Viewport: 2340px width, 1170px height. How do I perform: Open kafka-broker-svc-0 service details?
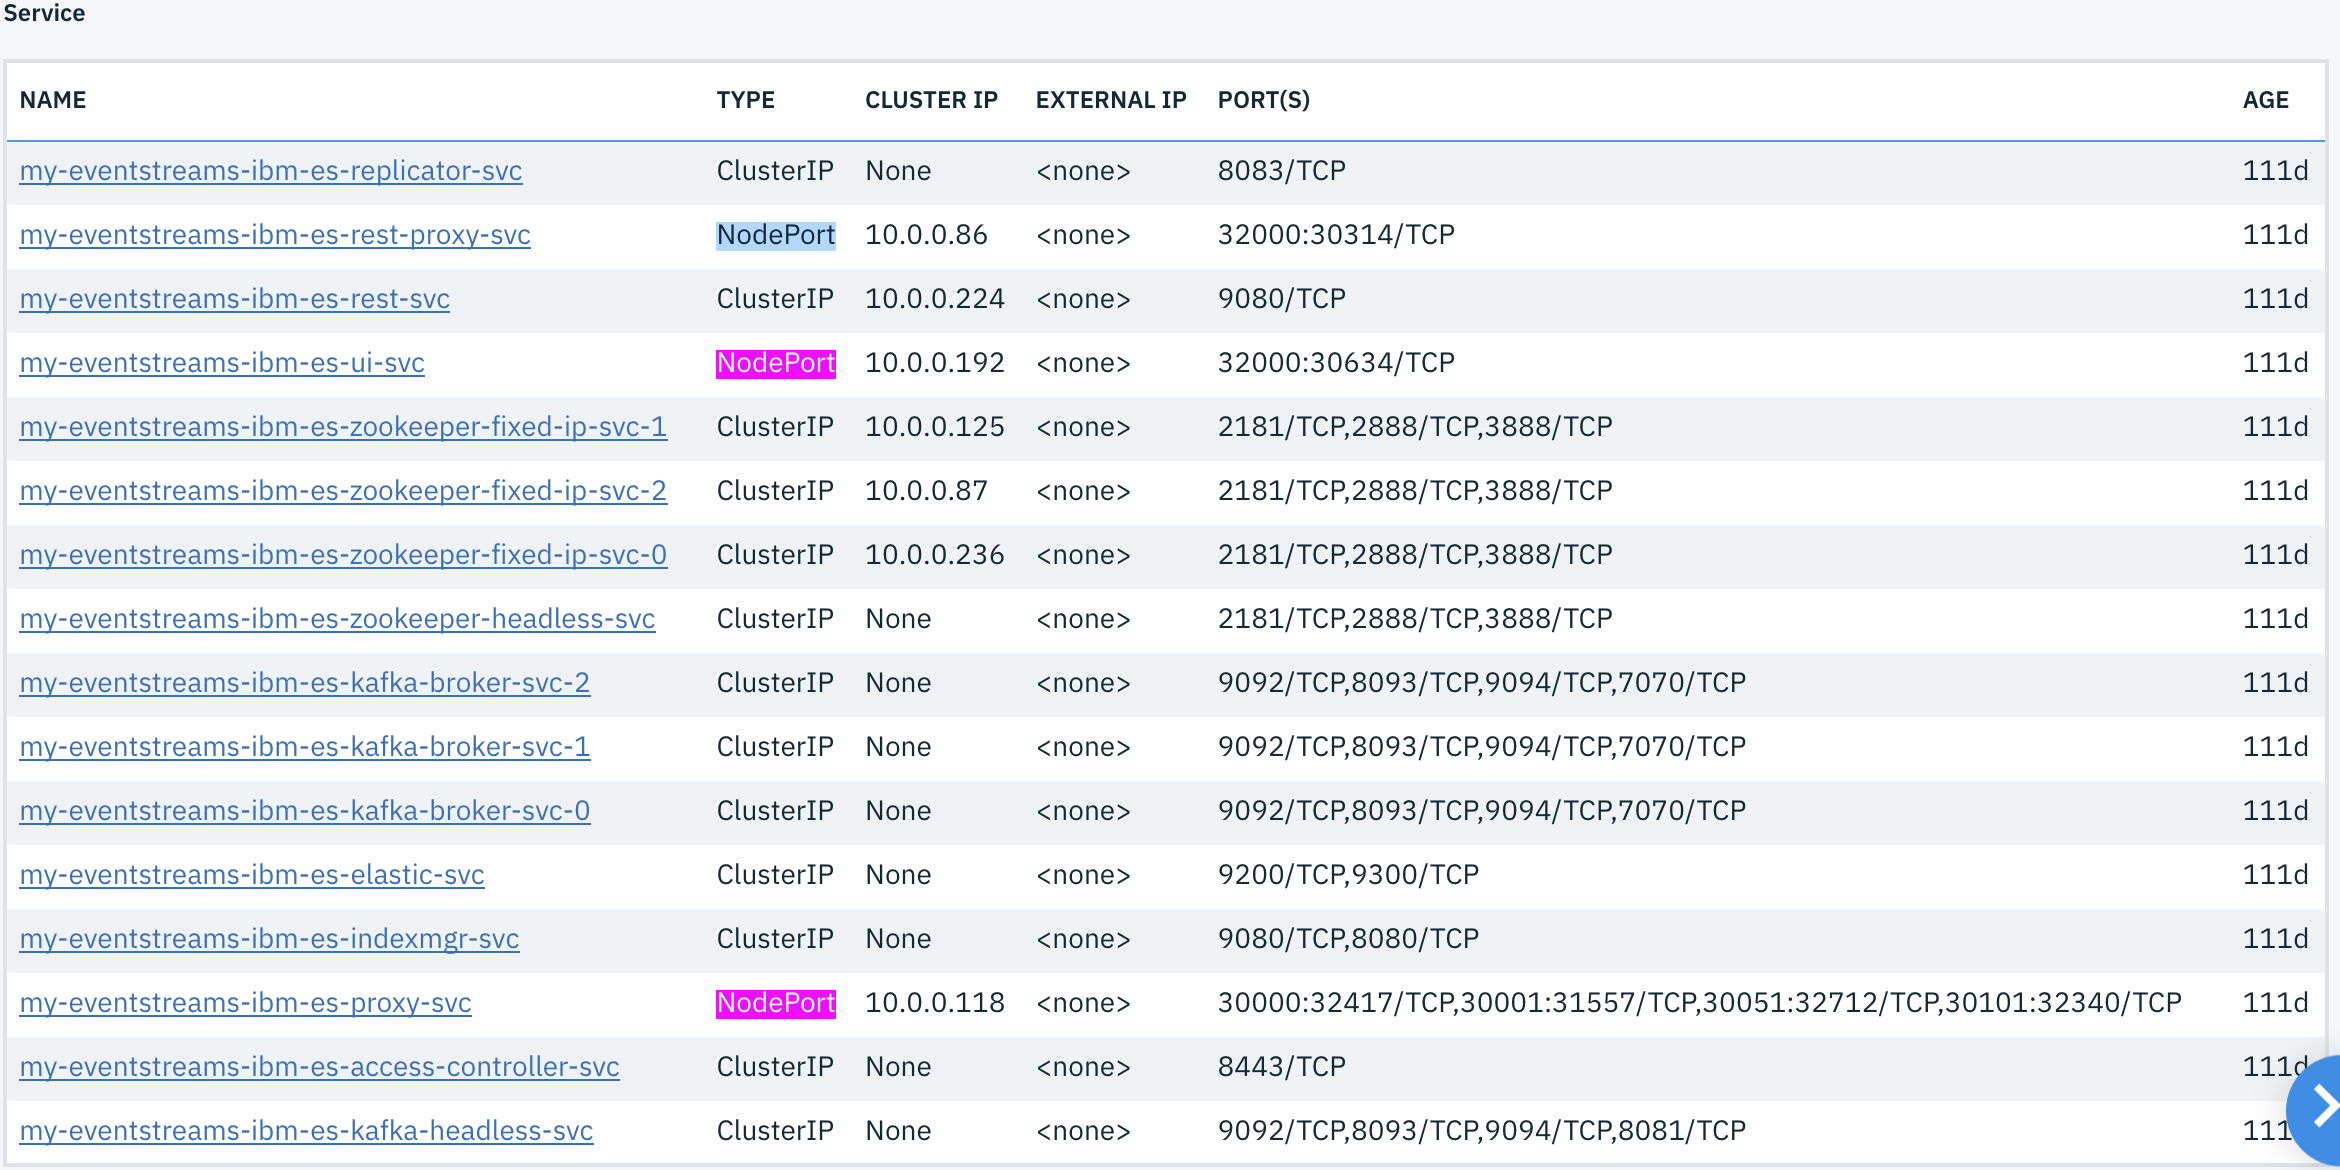(304, 810)
